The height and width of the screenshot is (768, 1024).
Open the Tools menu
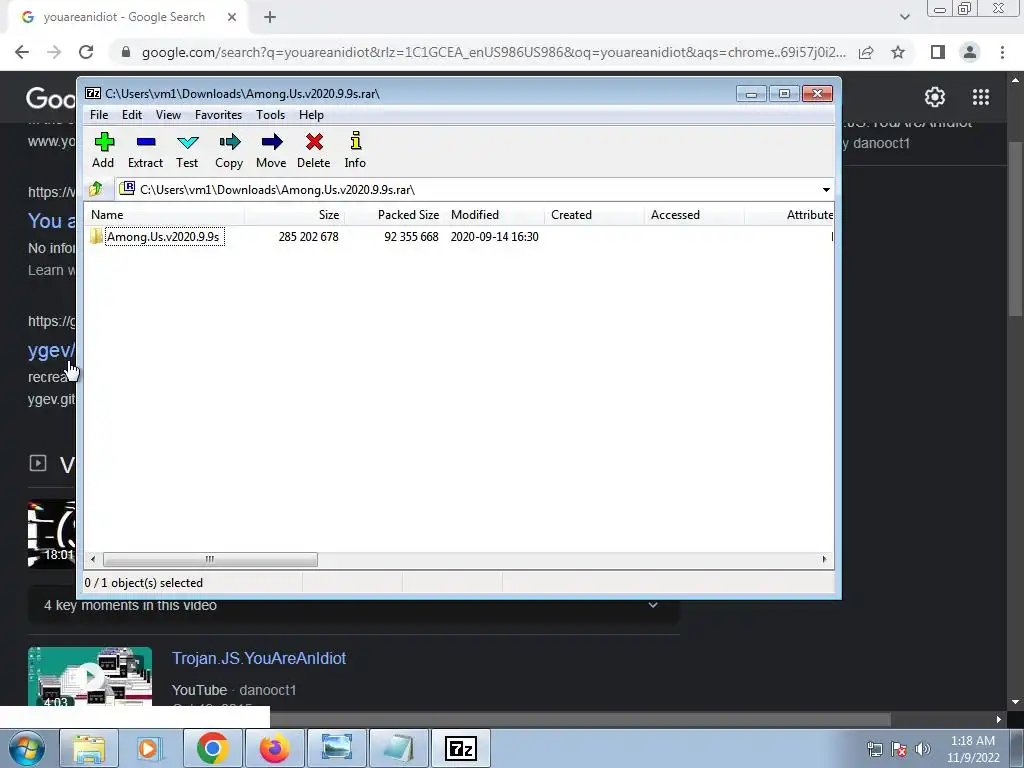[x=270, y=115]
